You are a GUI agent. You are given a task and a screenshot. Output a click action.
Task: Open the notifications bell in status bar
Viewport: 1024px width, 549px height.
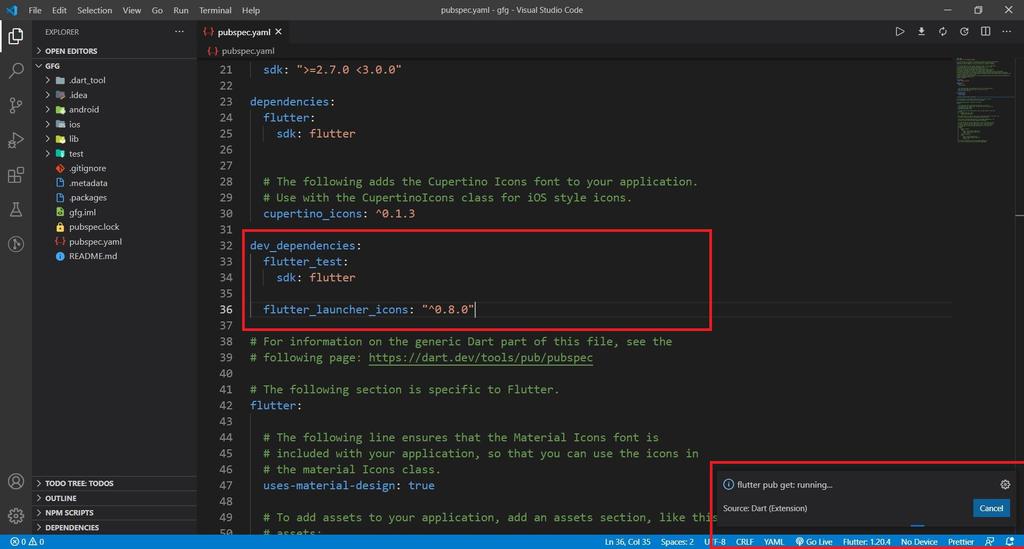point(1010,542)
